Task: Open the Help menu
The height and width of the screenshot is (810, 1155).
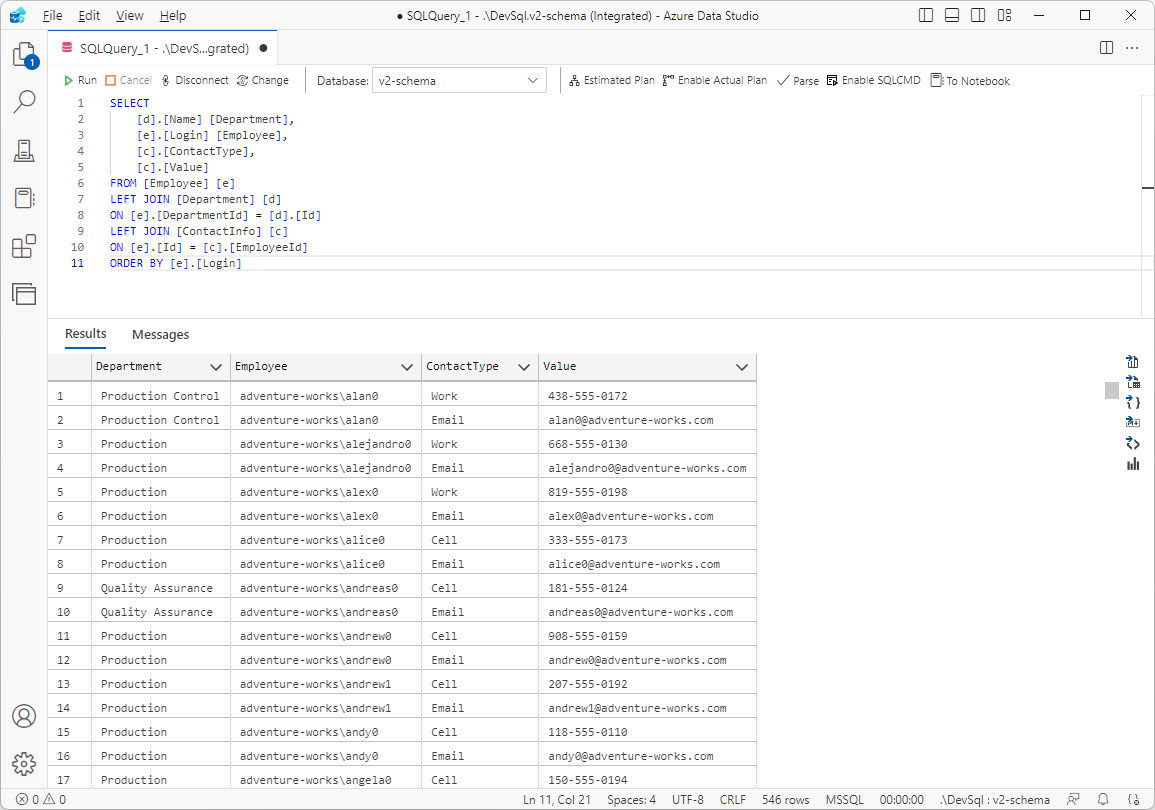Action: (x=173, y=15)
